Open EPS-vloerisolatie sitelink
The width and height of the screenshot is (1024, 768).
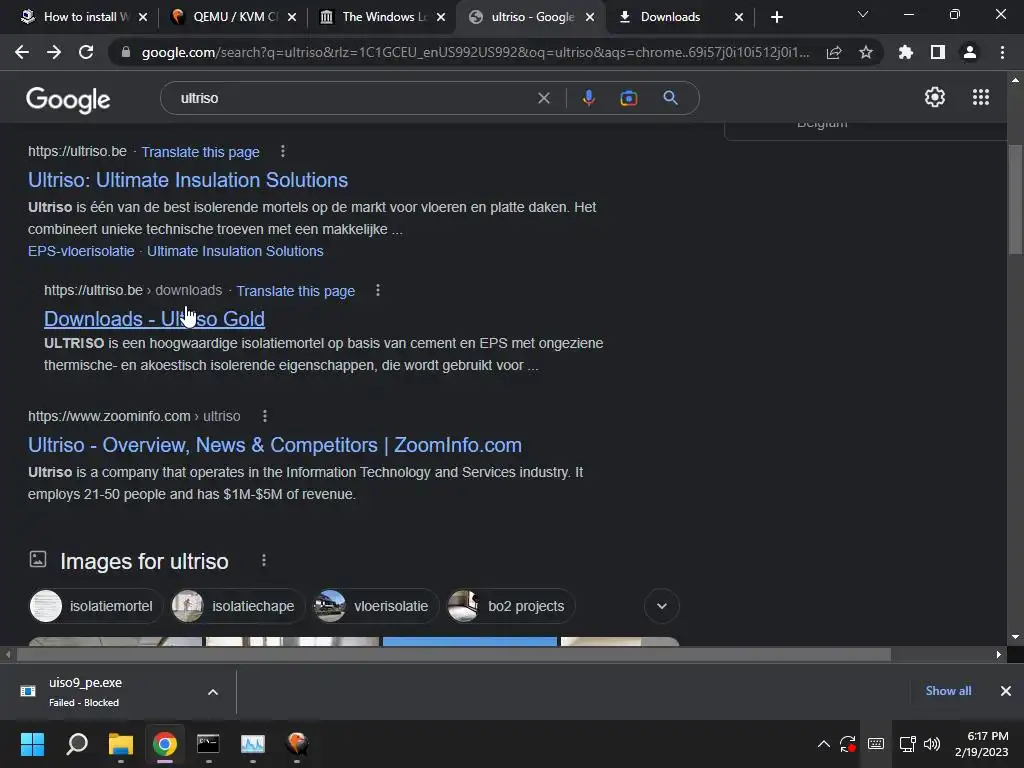[x=81, y=251]
